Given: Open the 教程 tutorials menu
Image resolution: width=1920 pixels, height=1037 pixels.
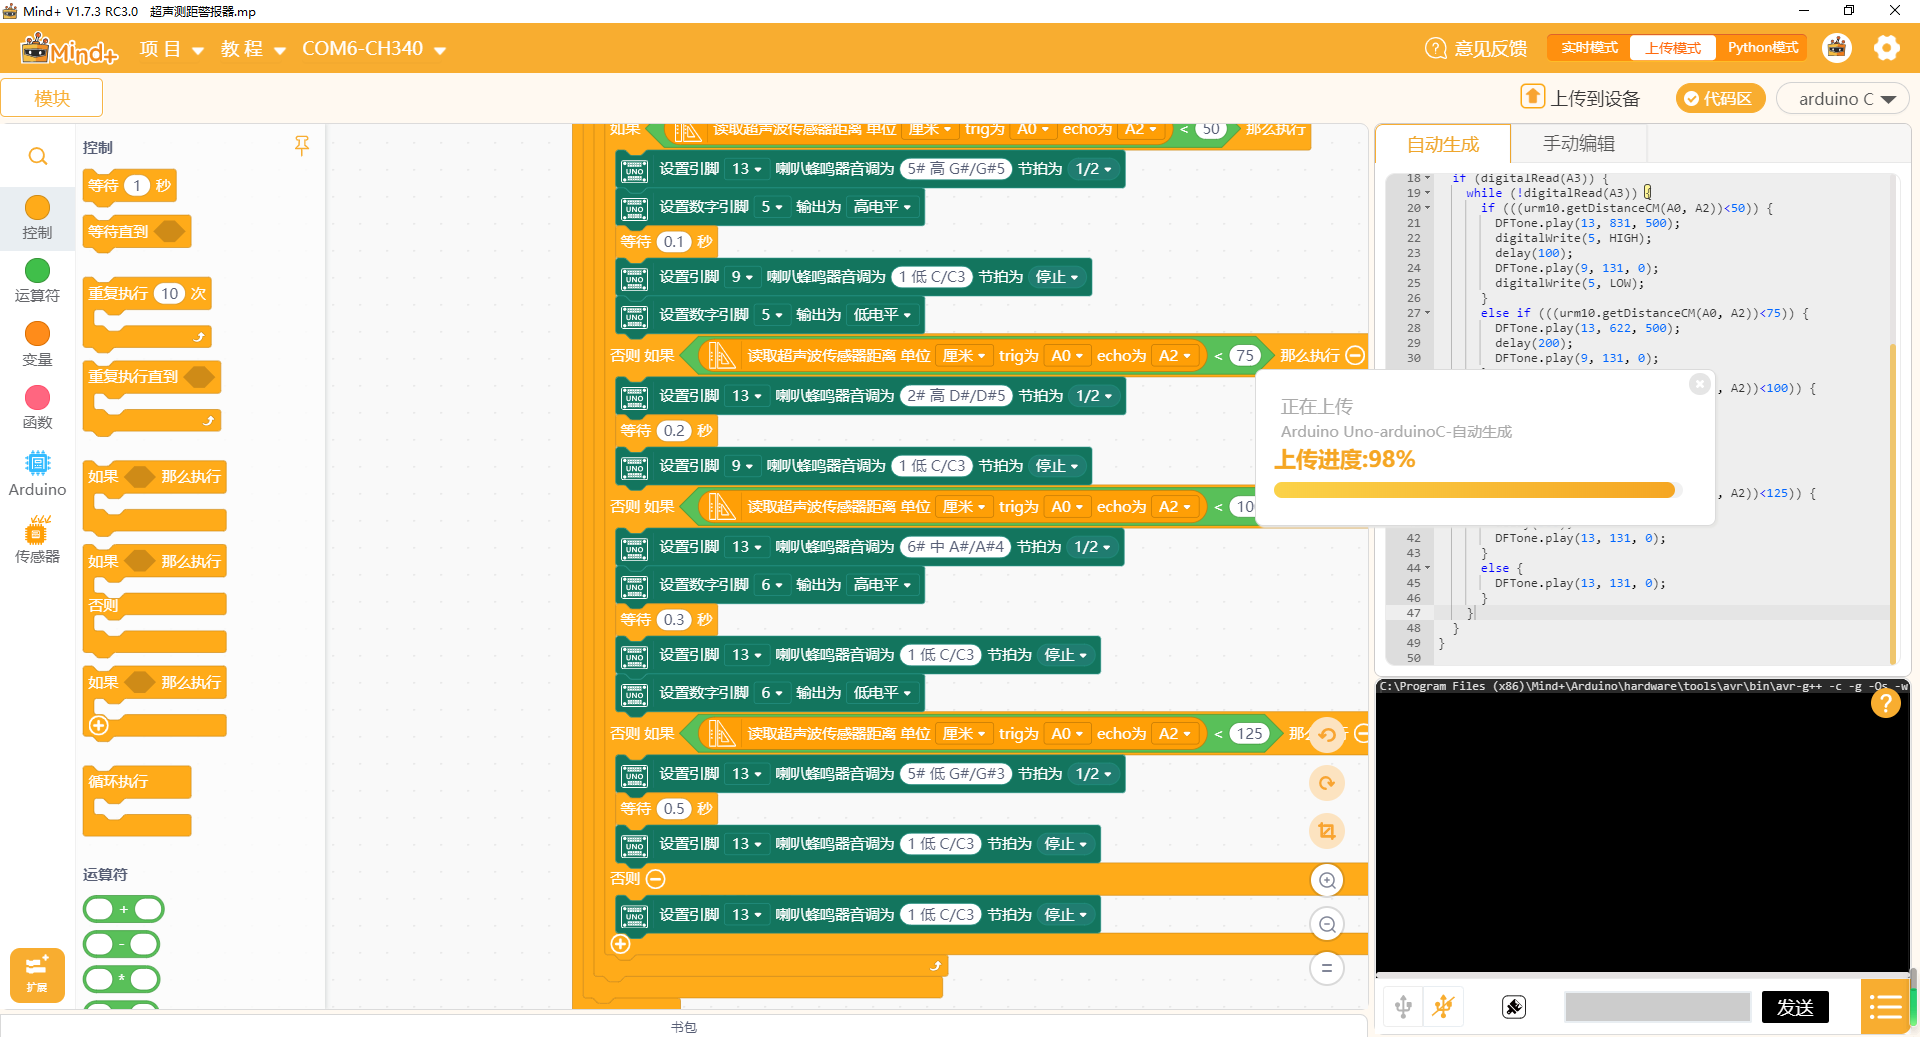Looking at the screenshot, I should tap(253, 49).
